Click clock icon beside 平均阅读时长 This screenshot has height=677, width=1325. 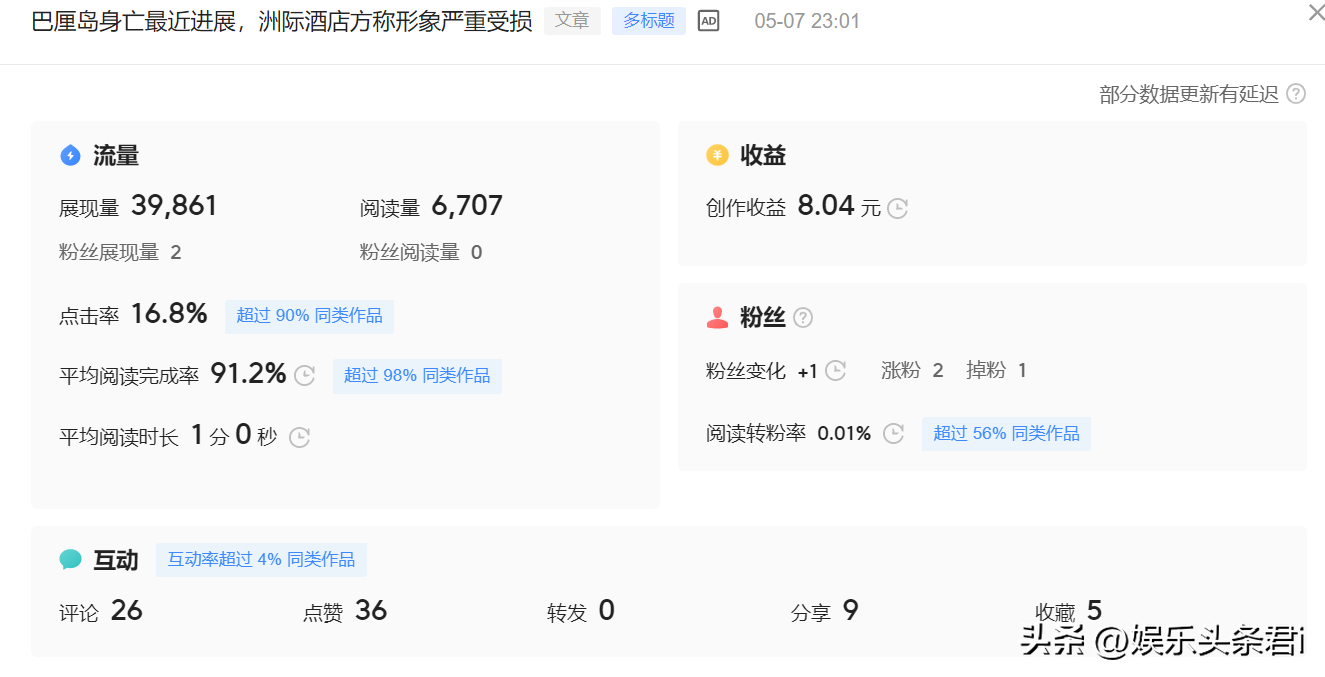coord(299,437)
